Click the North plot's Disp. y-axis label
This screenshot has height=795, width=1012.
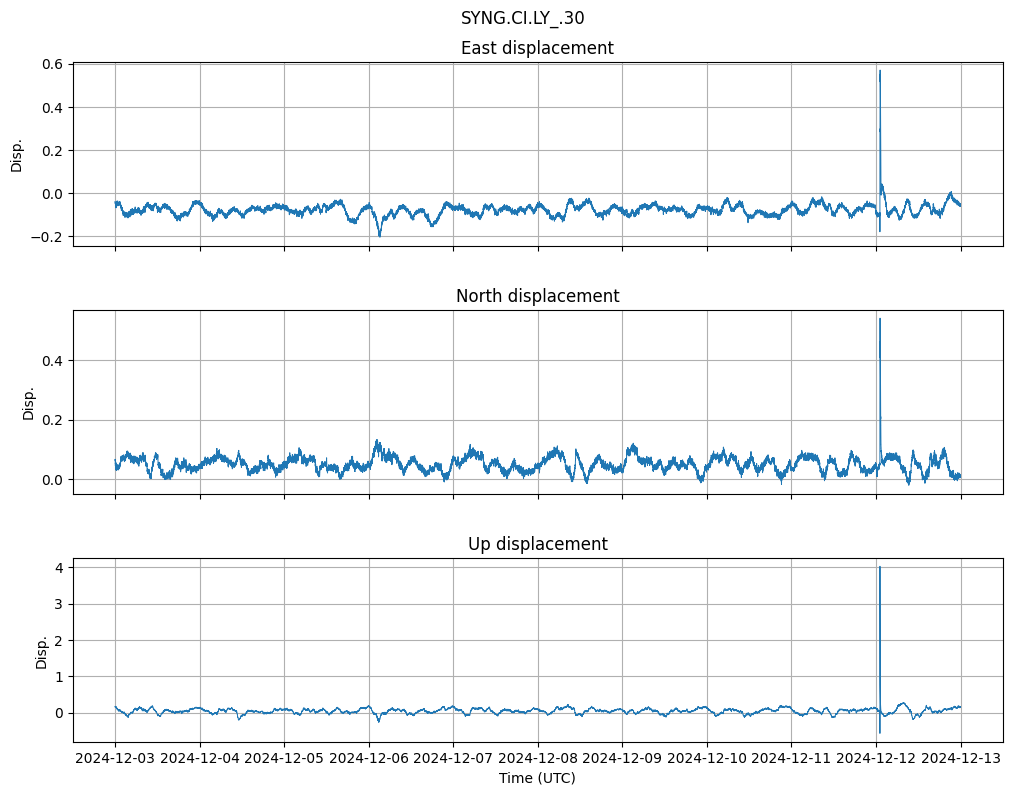(x=29, y=402)
